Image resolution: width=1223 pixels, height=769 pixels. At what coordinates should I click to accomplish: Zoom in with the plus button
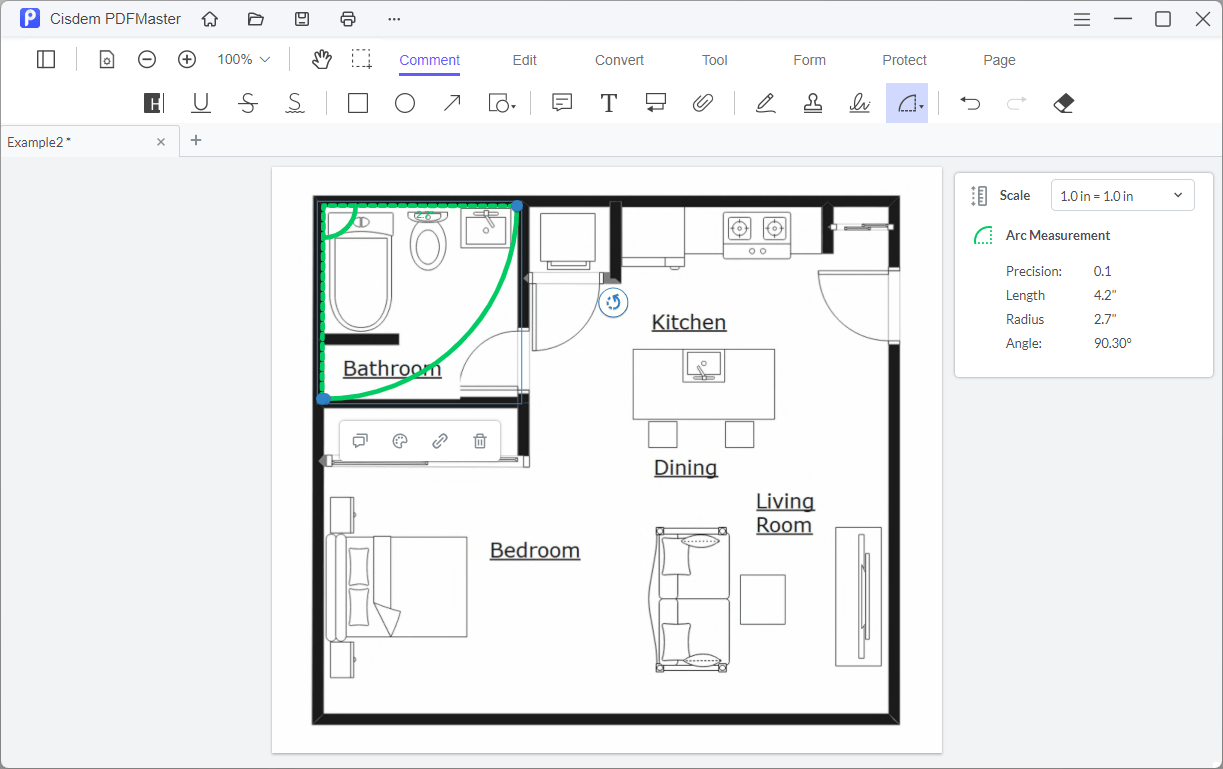pos(187,60)
